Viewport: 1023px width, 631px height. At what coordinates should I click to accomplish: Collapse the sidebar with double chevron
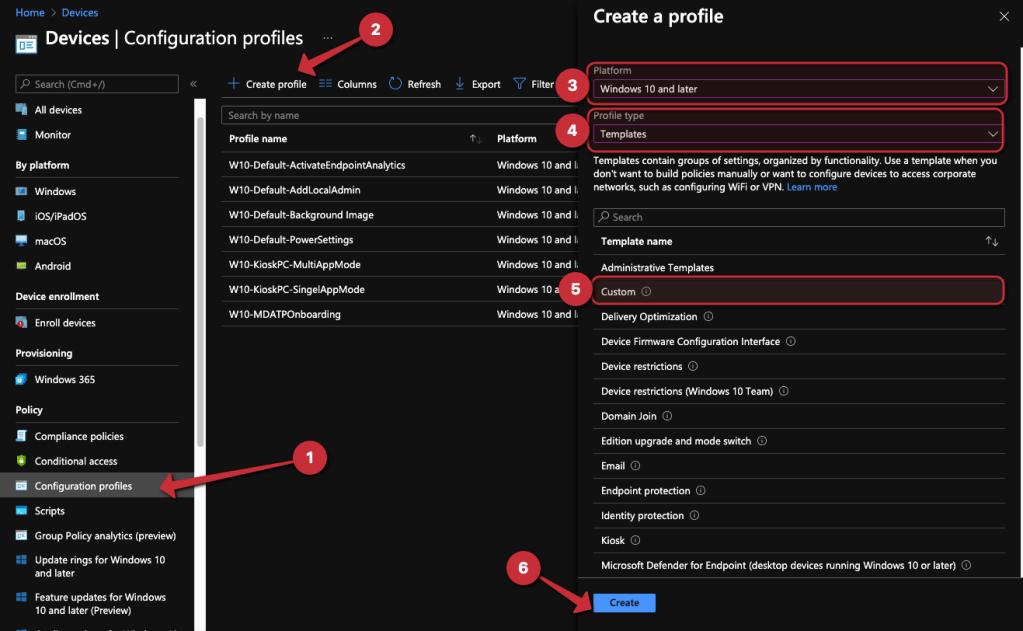point(193,84)
